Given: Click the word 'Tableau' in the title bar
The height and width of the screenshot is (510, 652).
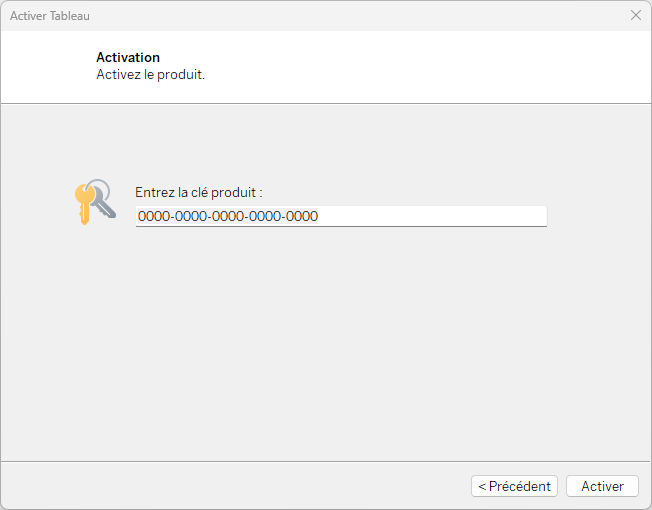Looking at the screenshot, I should point(70,16).
